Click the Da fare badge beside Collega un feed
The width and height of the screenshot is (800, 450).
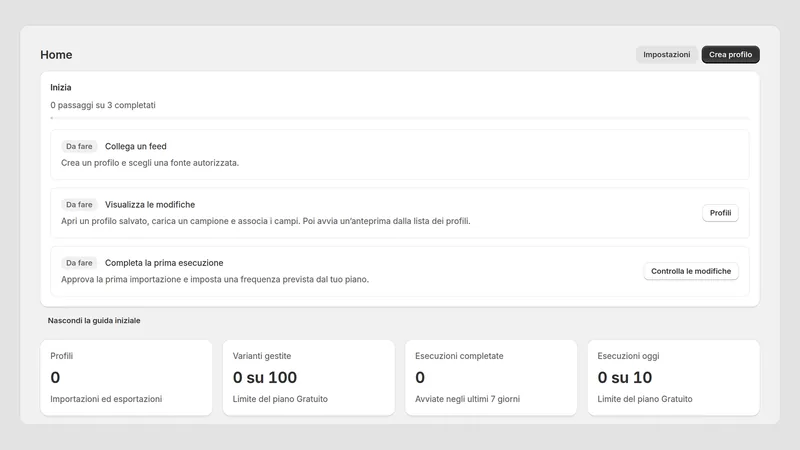(79, 146)
